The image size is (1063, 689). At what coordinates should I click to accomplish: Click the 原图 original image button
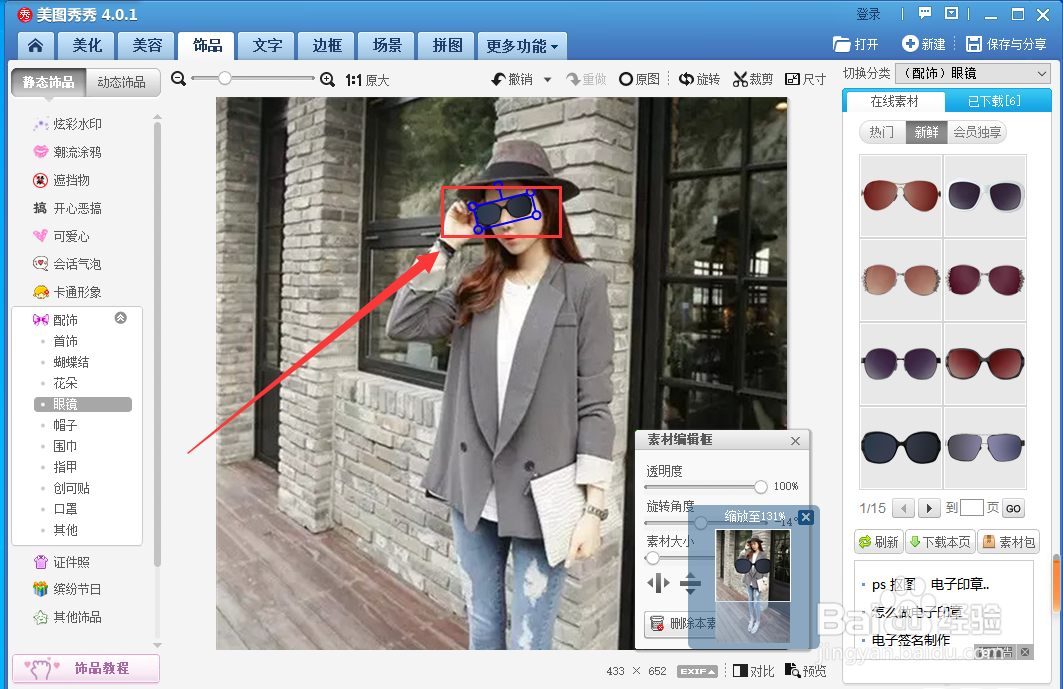coord(639,79)
